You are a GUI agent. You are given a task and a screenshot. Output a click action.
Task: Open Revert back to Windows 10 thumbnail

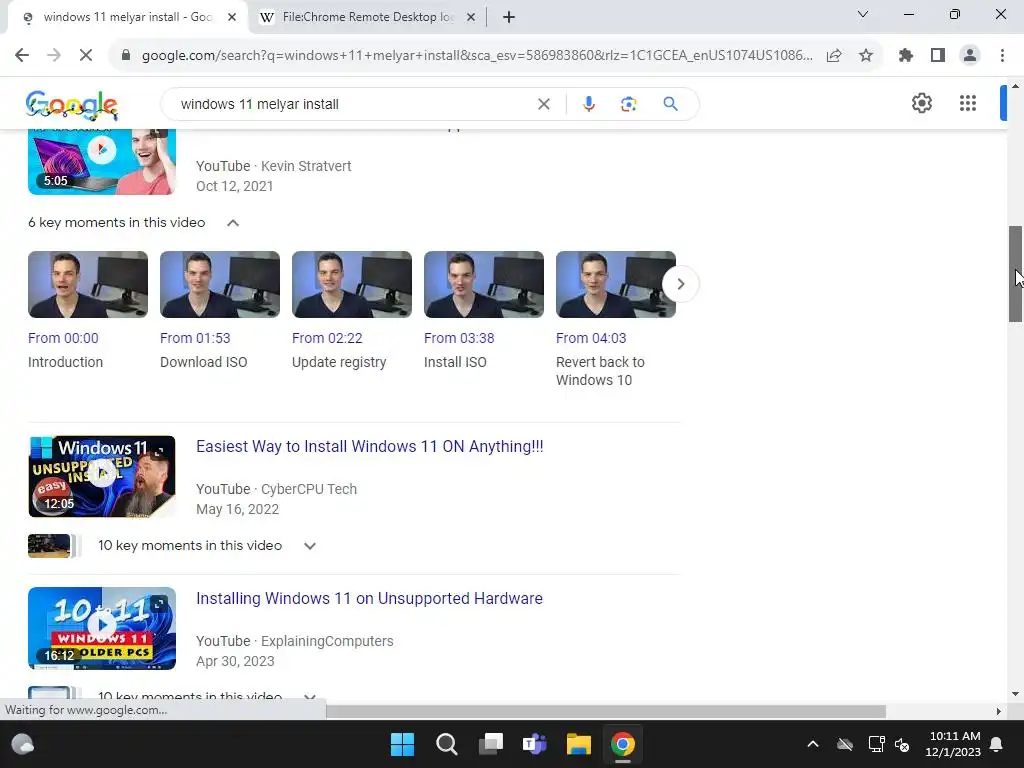tap(616, 284)
